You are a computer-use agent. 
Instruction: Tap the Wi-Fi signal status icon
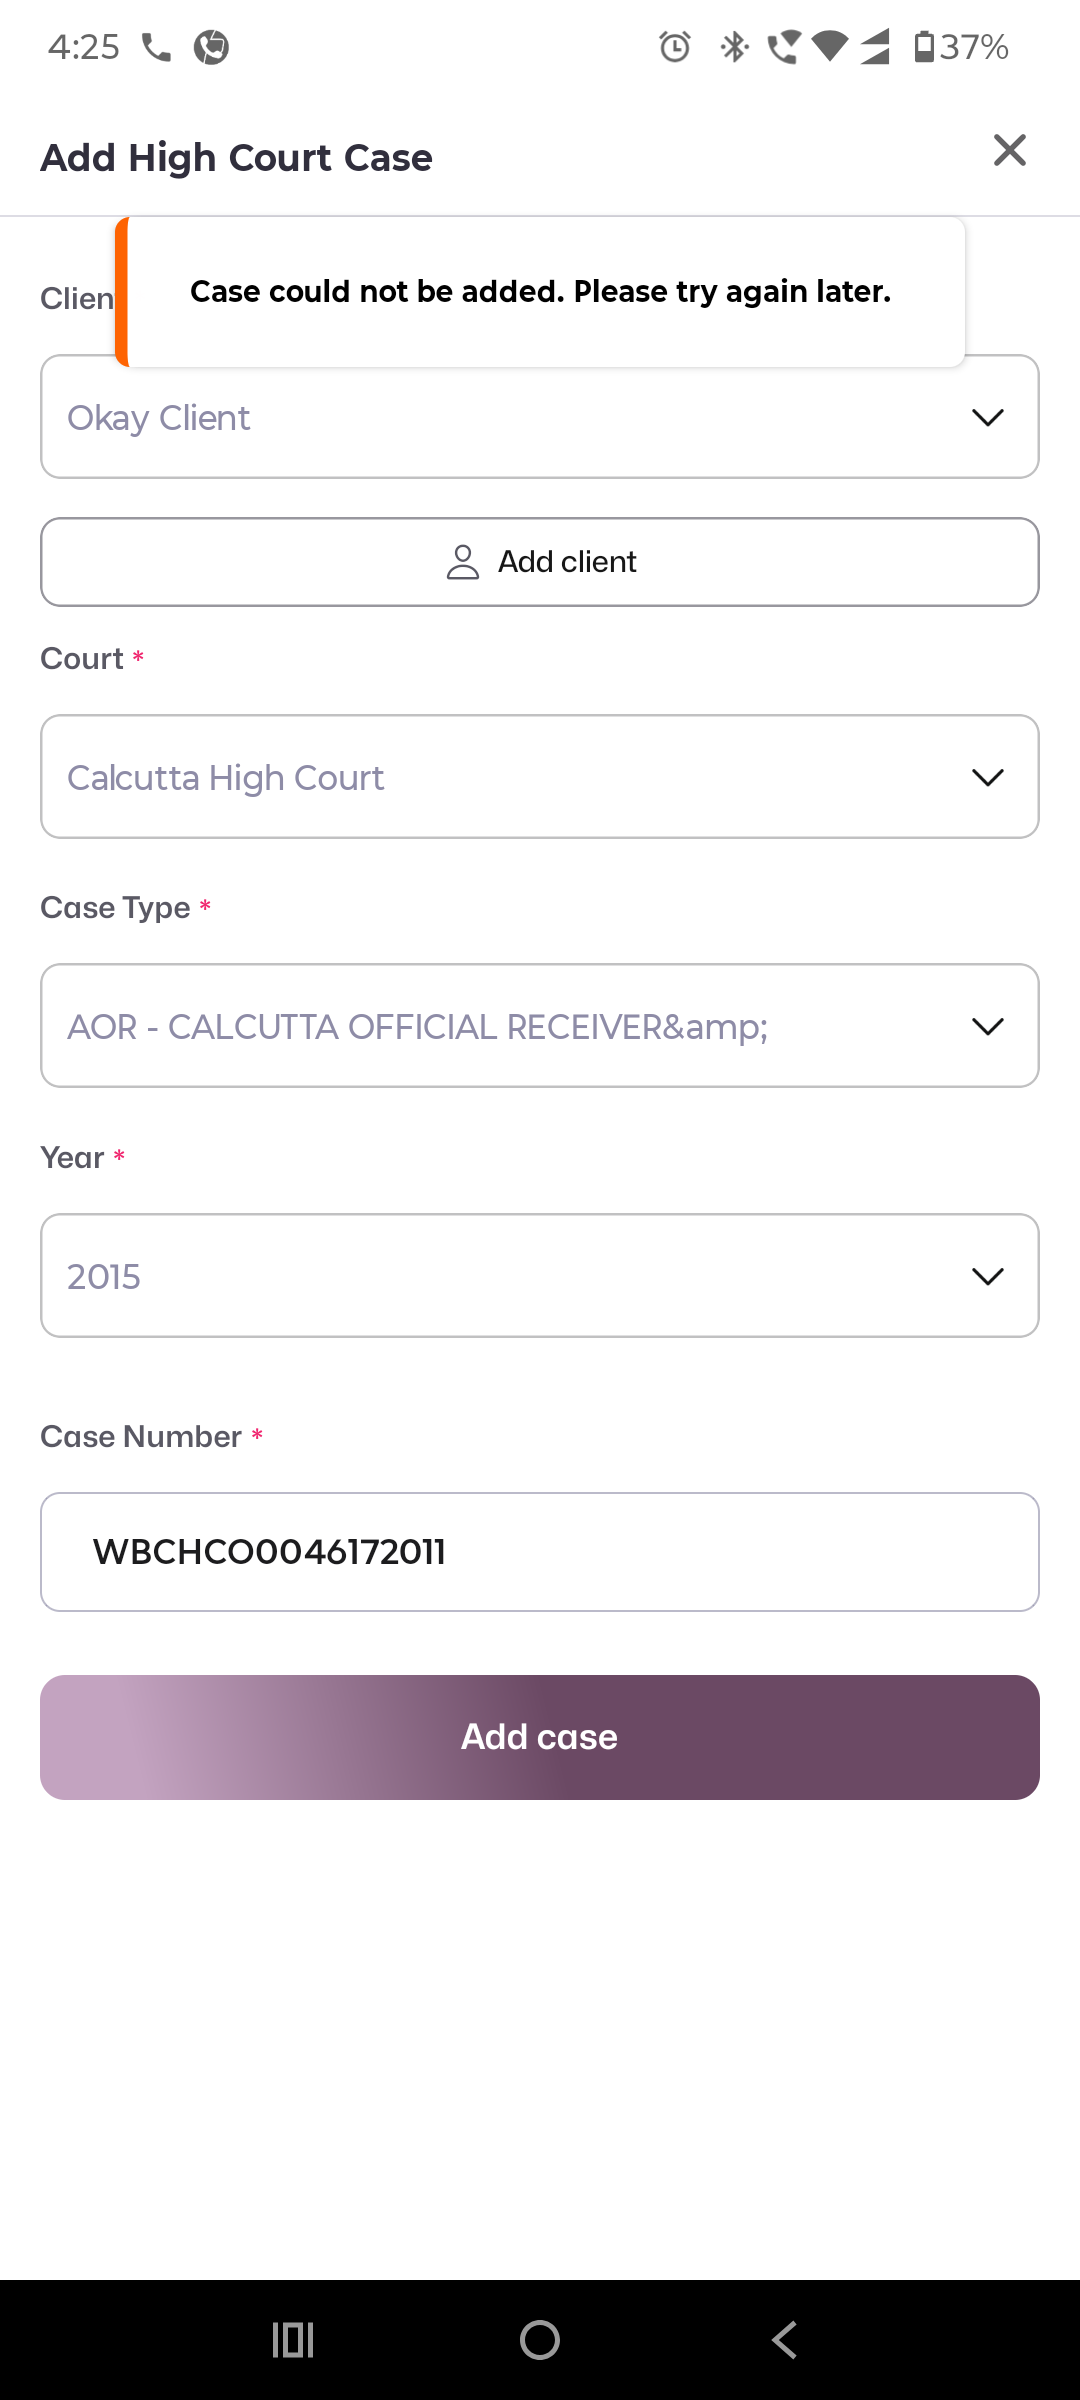(x=829, y=47)
